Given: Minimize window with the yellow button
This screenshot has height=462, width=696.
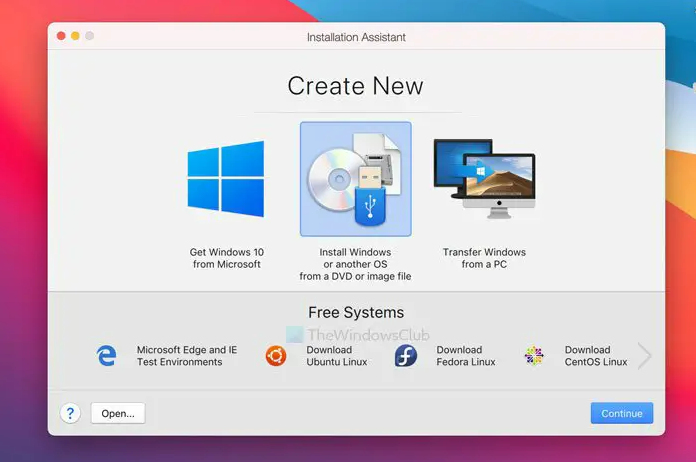Looking at the screenshot, I should point(75,36).
